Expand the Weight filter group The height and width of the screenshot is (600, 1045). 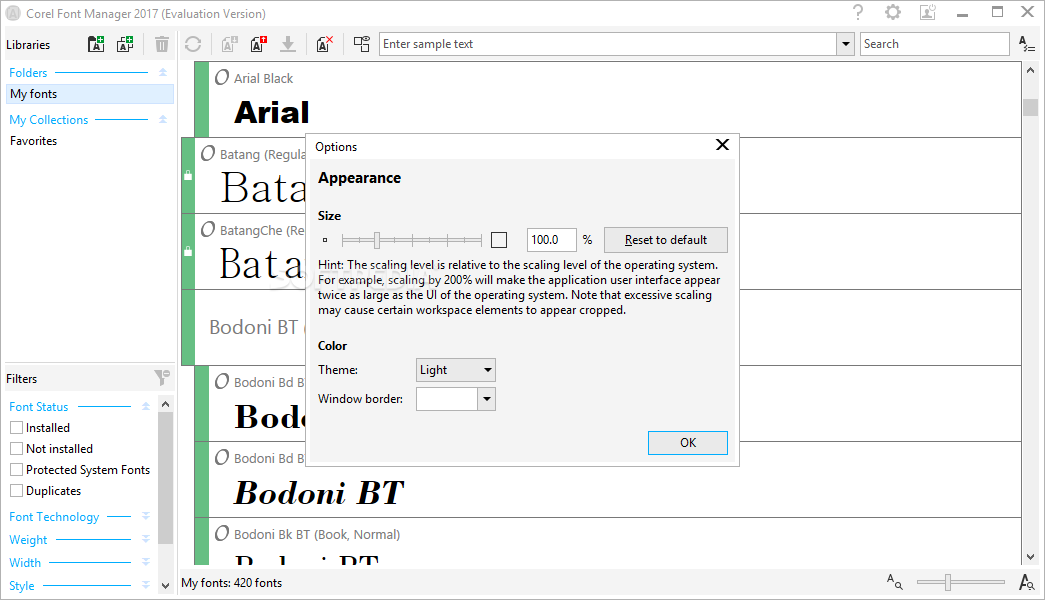pos(146,539)
